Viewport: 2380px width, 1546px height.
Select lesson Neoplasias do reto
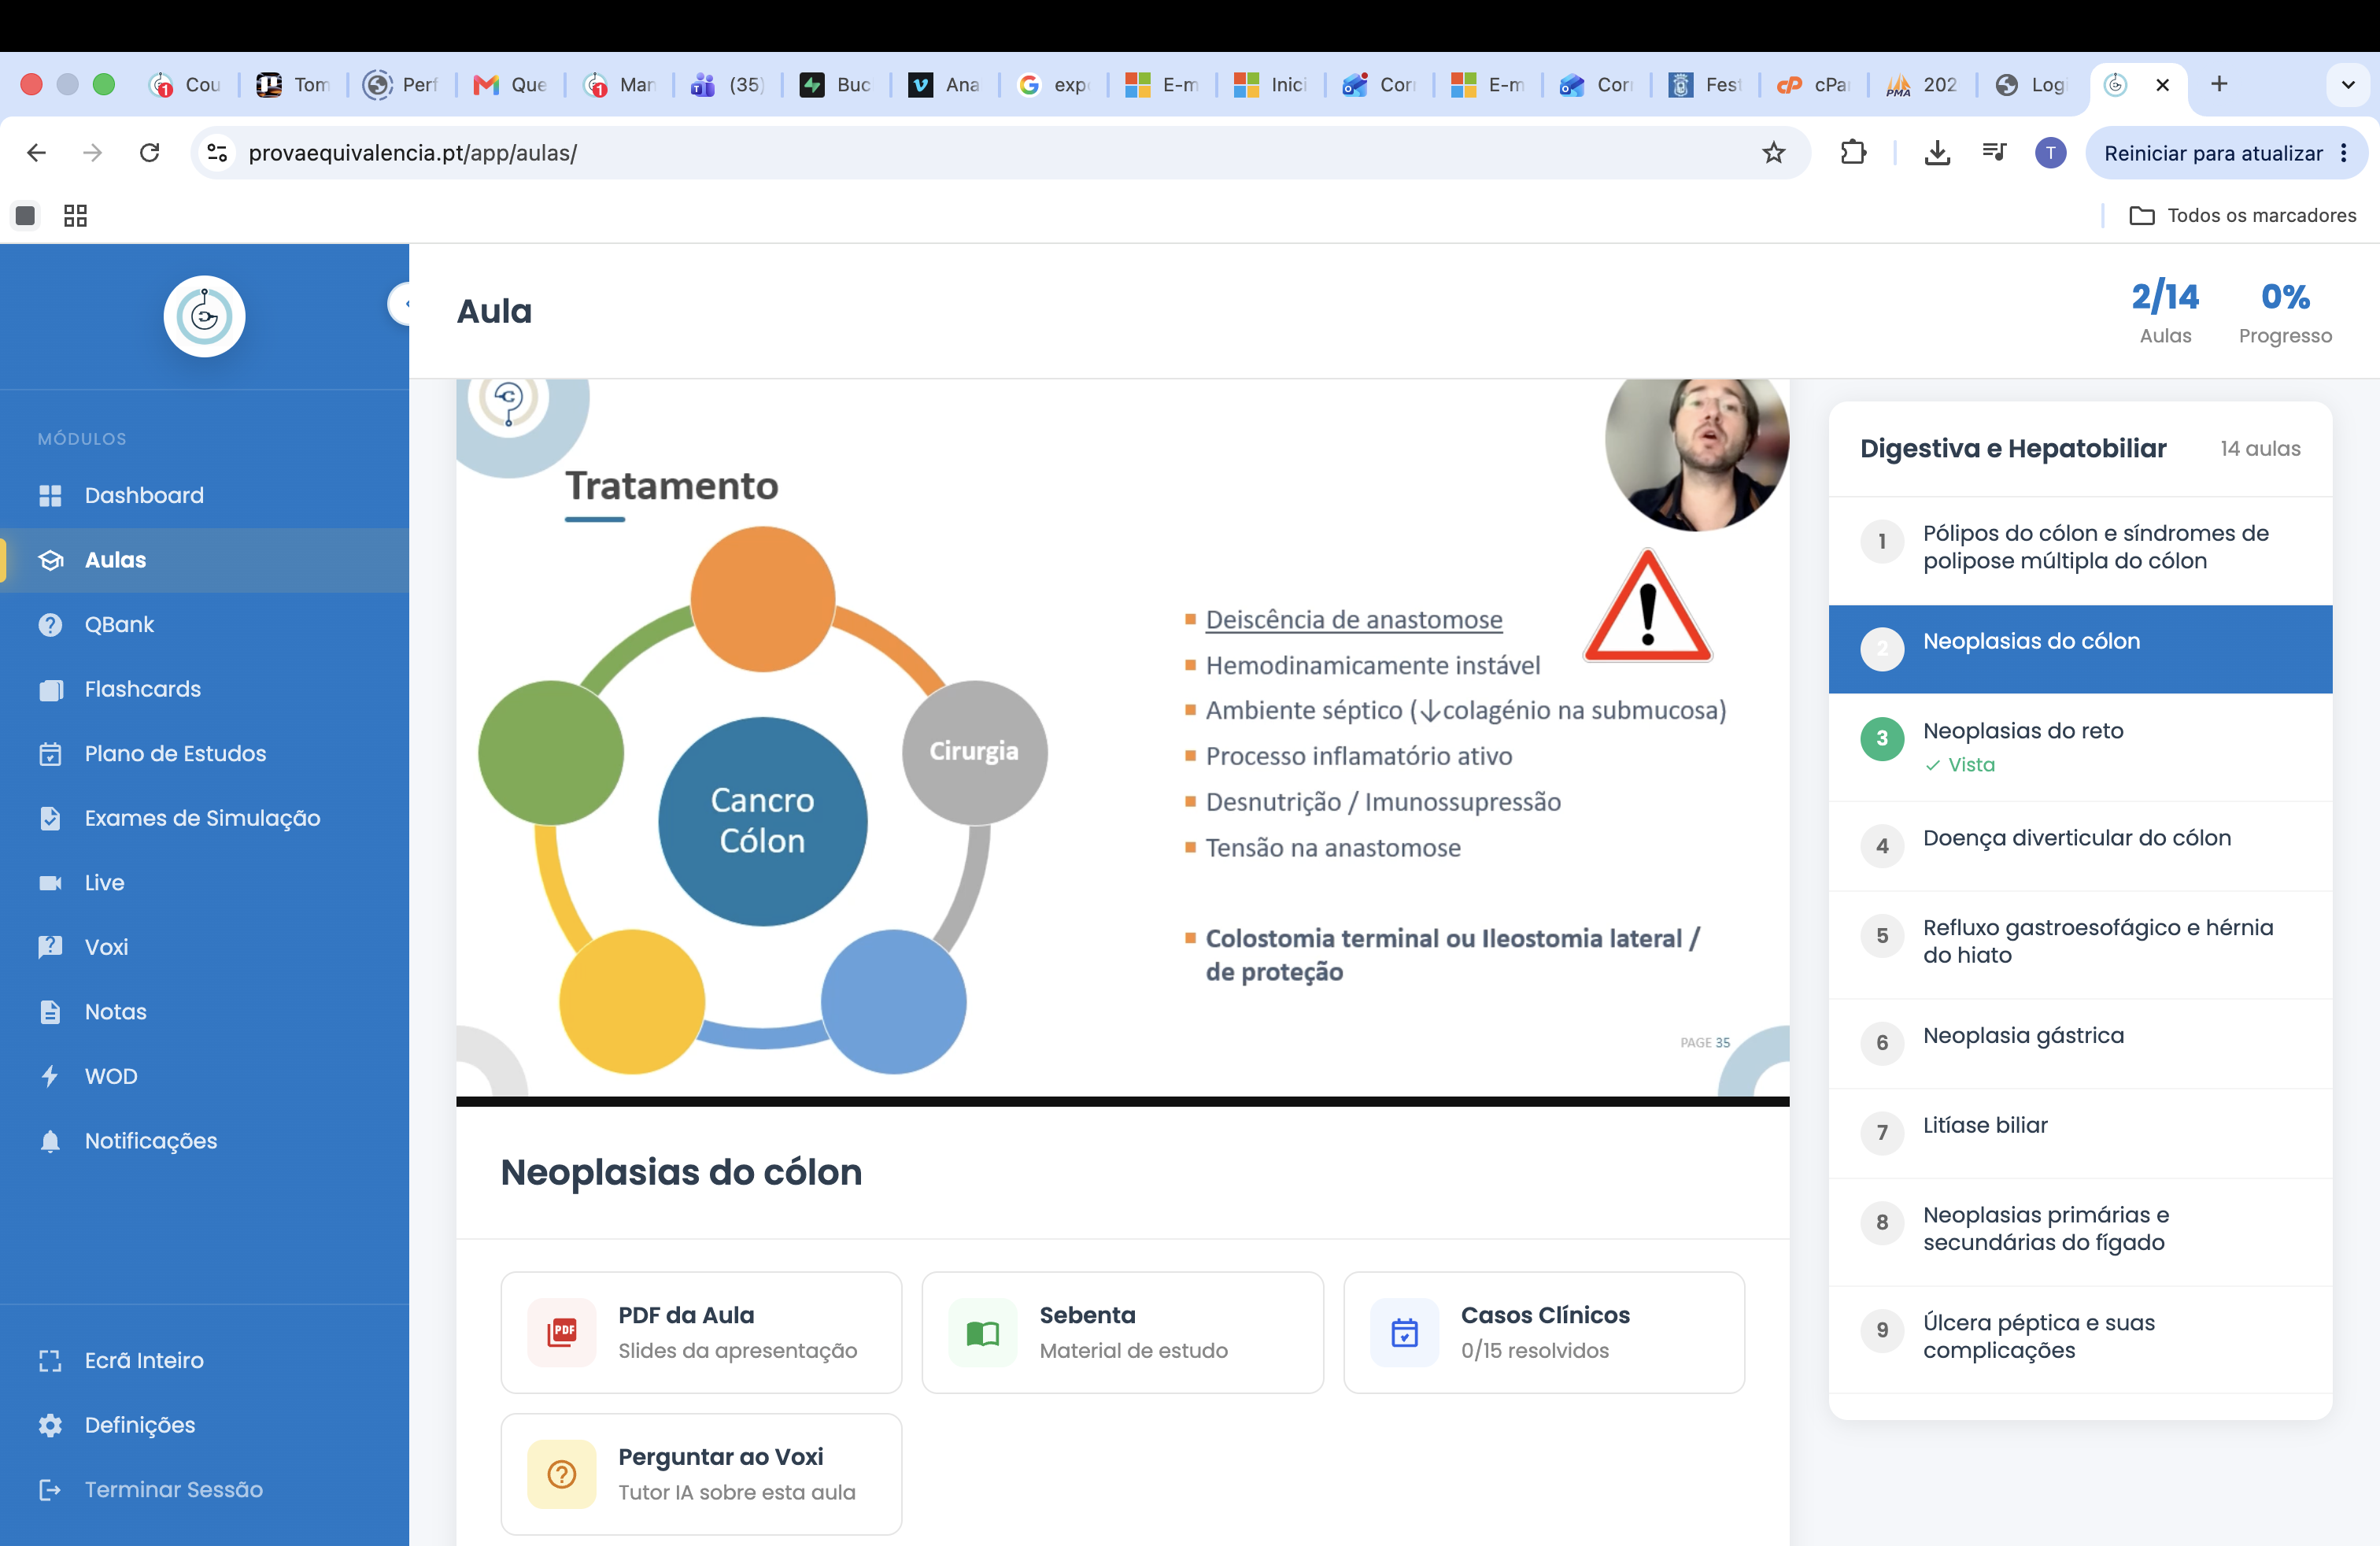pyautogui.click(x=2080, y=746)
